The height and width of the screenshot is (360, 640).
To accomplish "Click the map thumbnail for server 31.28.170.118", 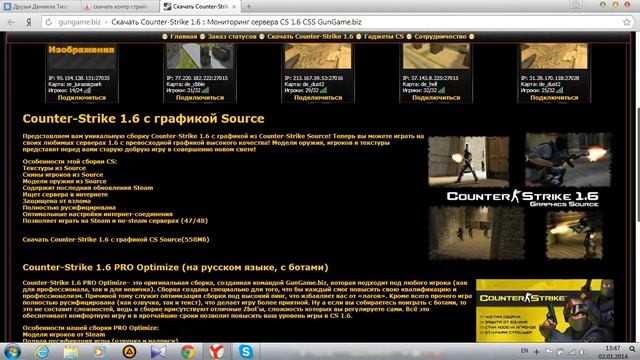I will [554, 56].
